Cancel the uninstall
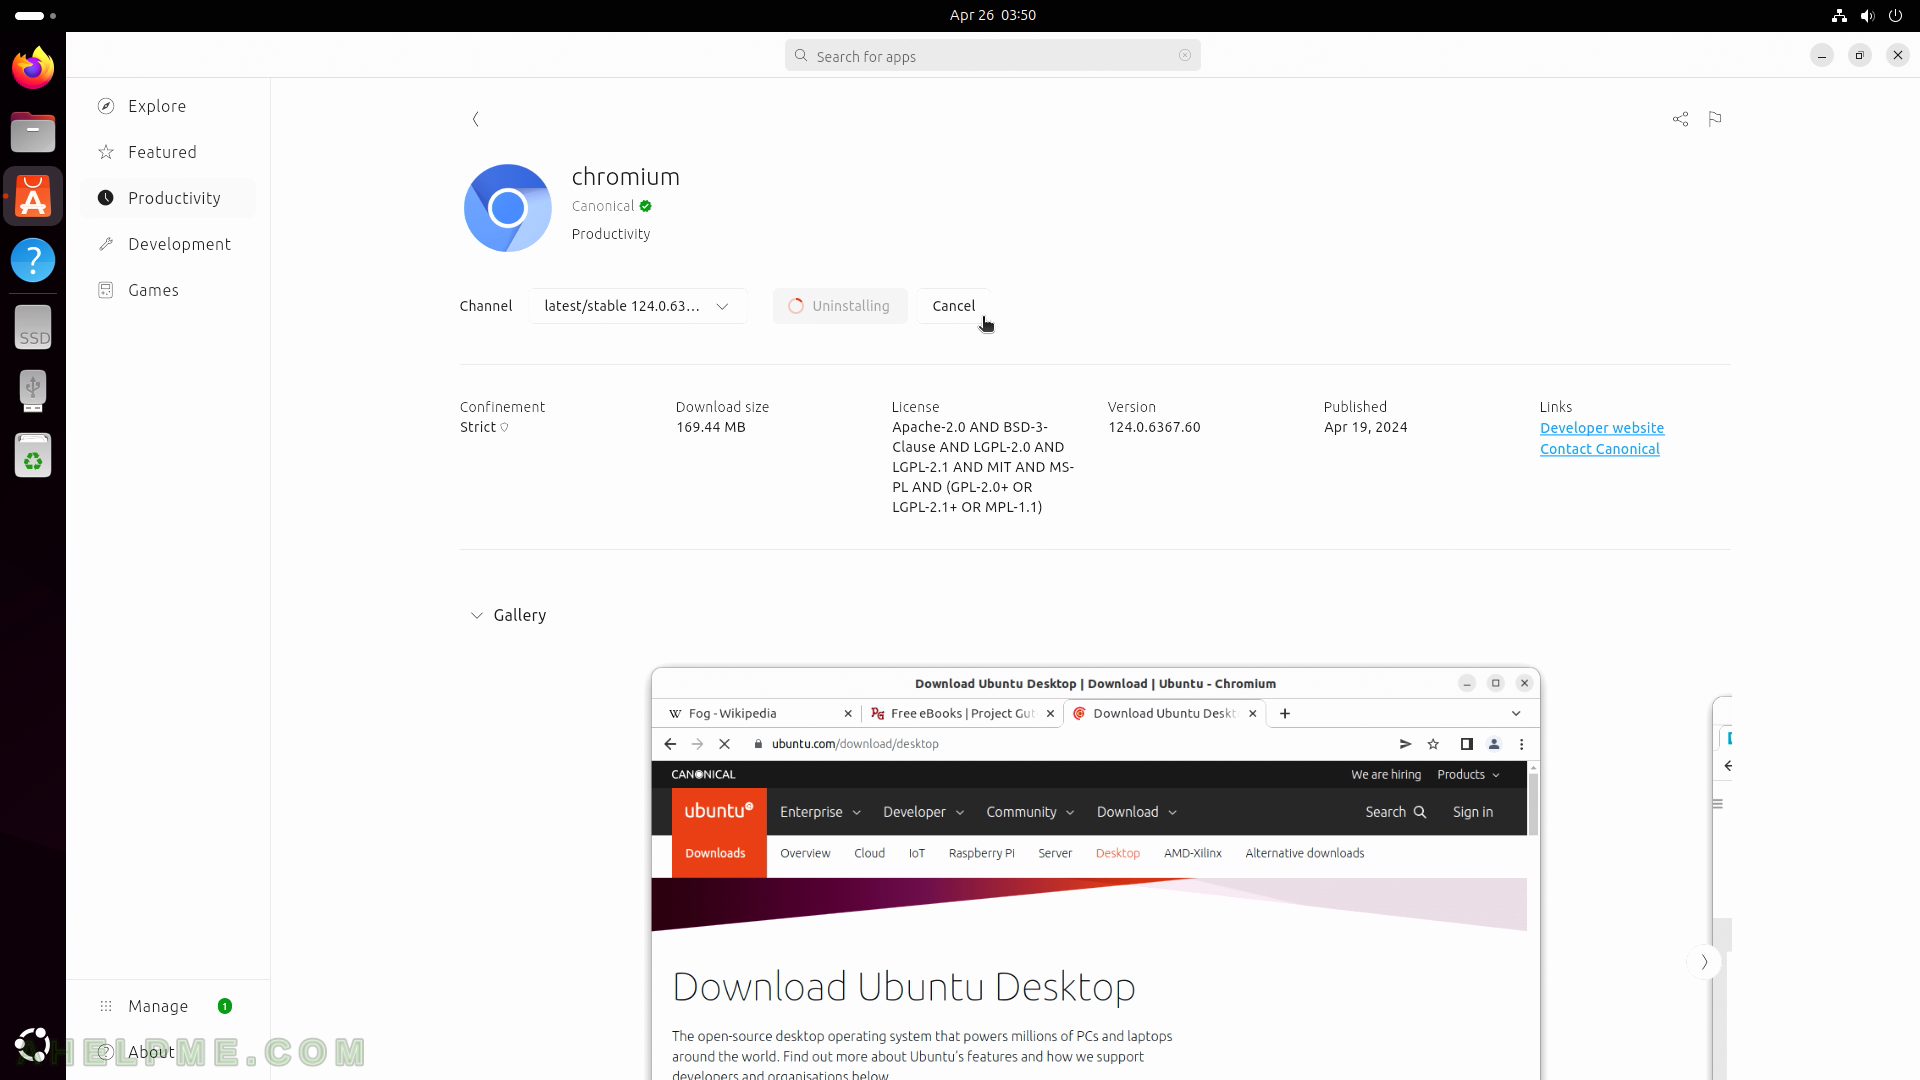Screen dimensions: 1920x1080 pyautogui.click(x=954, y=306)
